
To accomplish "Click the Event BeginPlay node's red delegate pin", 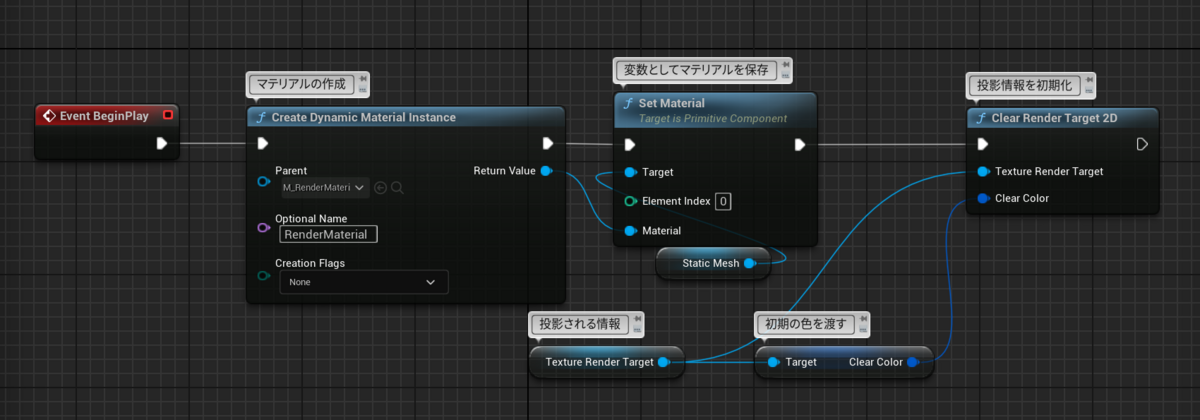I will (167, 116).
